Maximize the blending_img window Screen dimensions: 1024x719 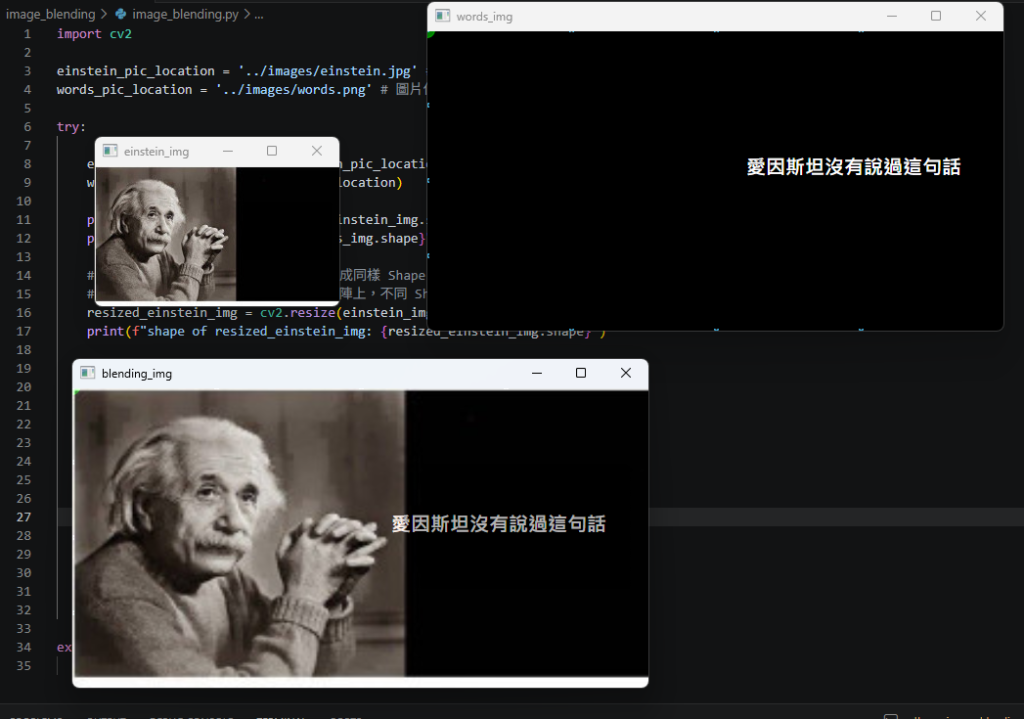click(x=581, y=373)
